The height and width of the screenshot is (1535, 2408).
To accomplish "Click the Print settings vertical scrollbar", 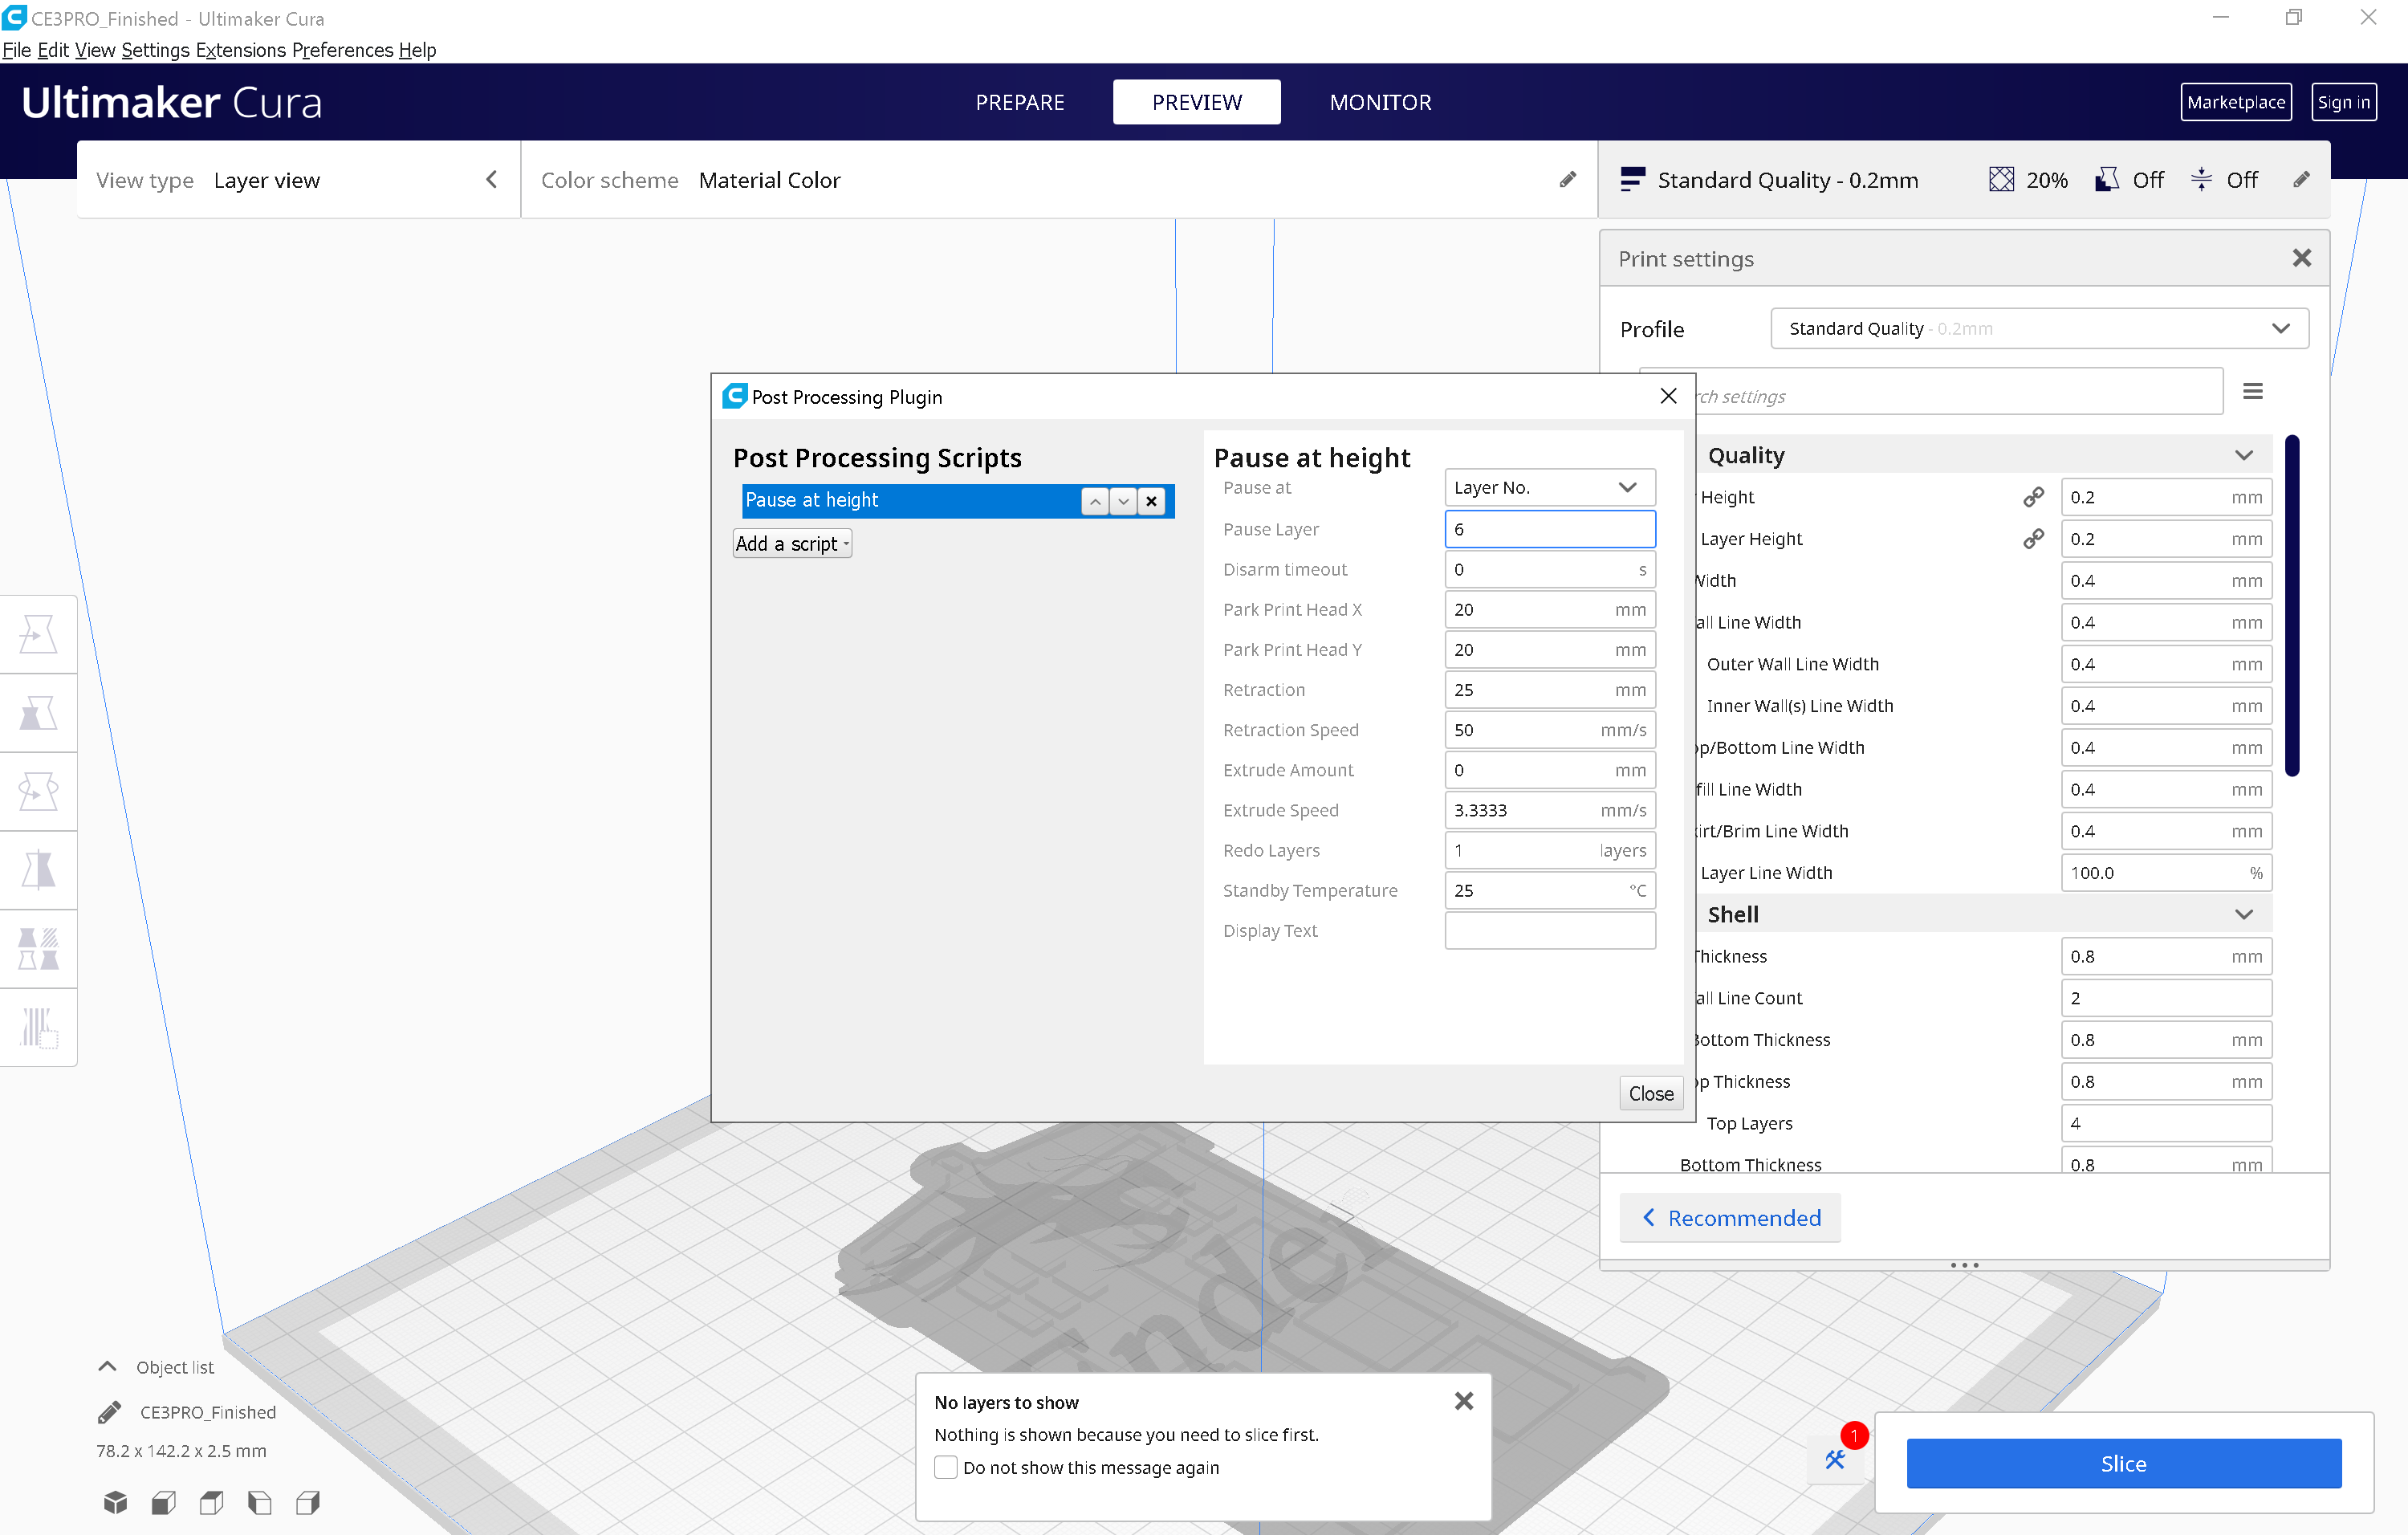I will (2292, 605).
